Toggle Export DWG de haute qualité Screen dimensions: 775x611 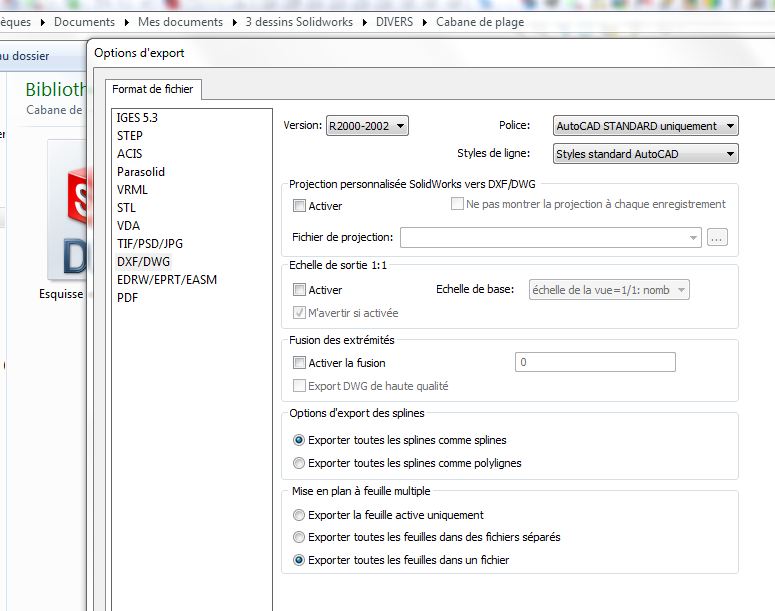(299, 386)
